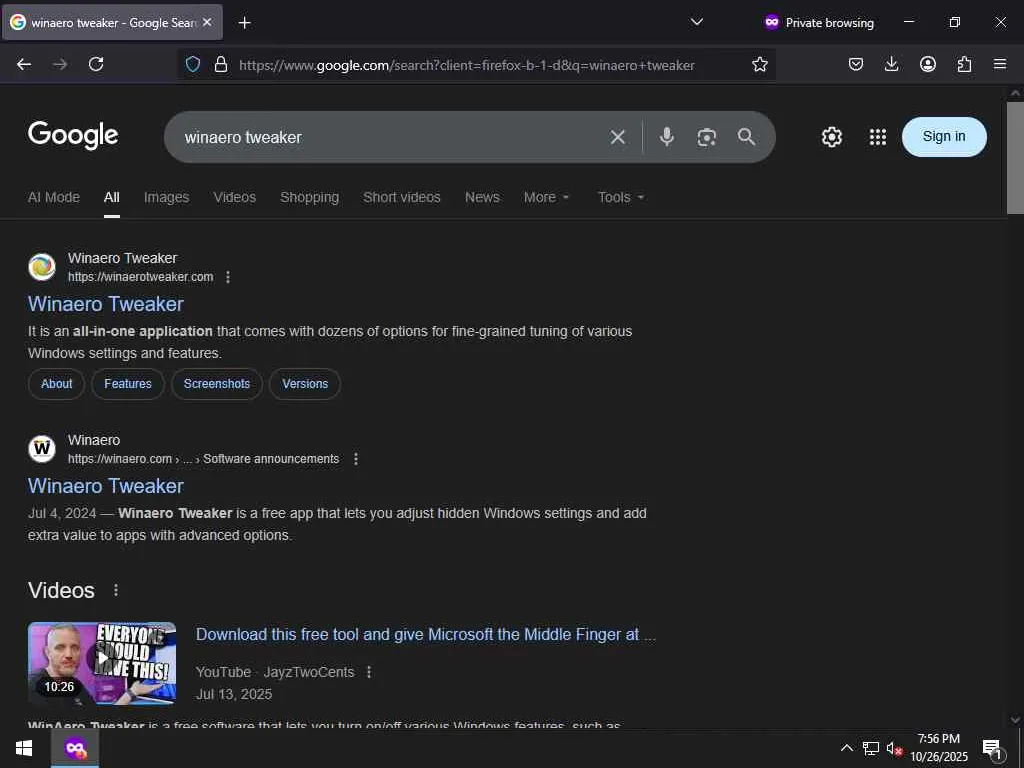Switch to Shopping results
Viewport: 1024px width, 768px height.
click(310, 197)
